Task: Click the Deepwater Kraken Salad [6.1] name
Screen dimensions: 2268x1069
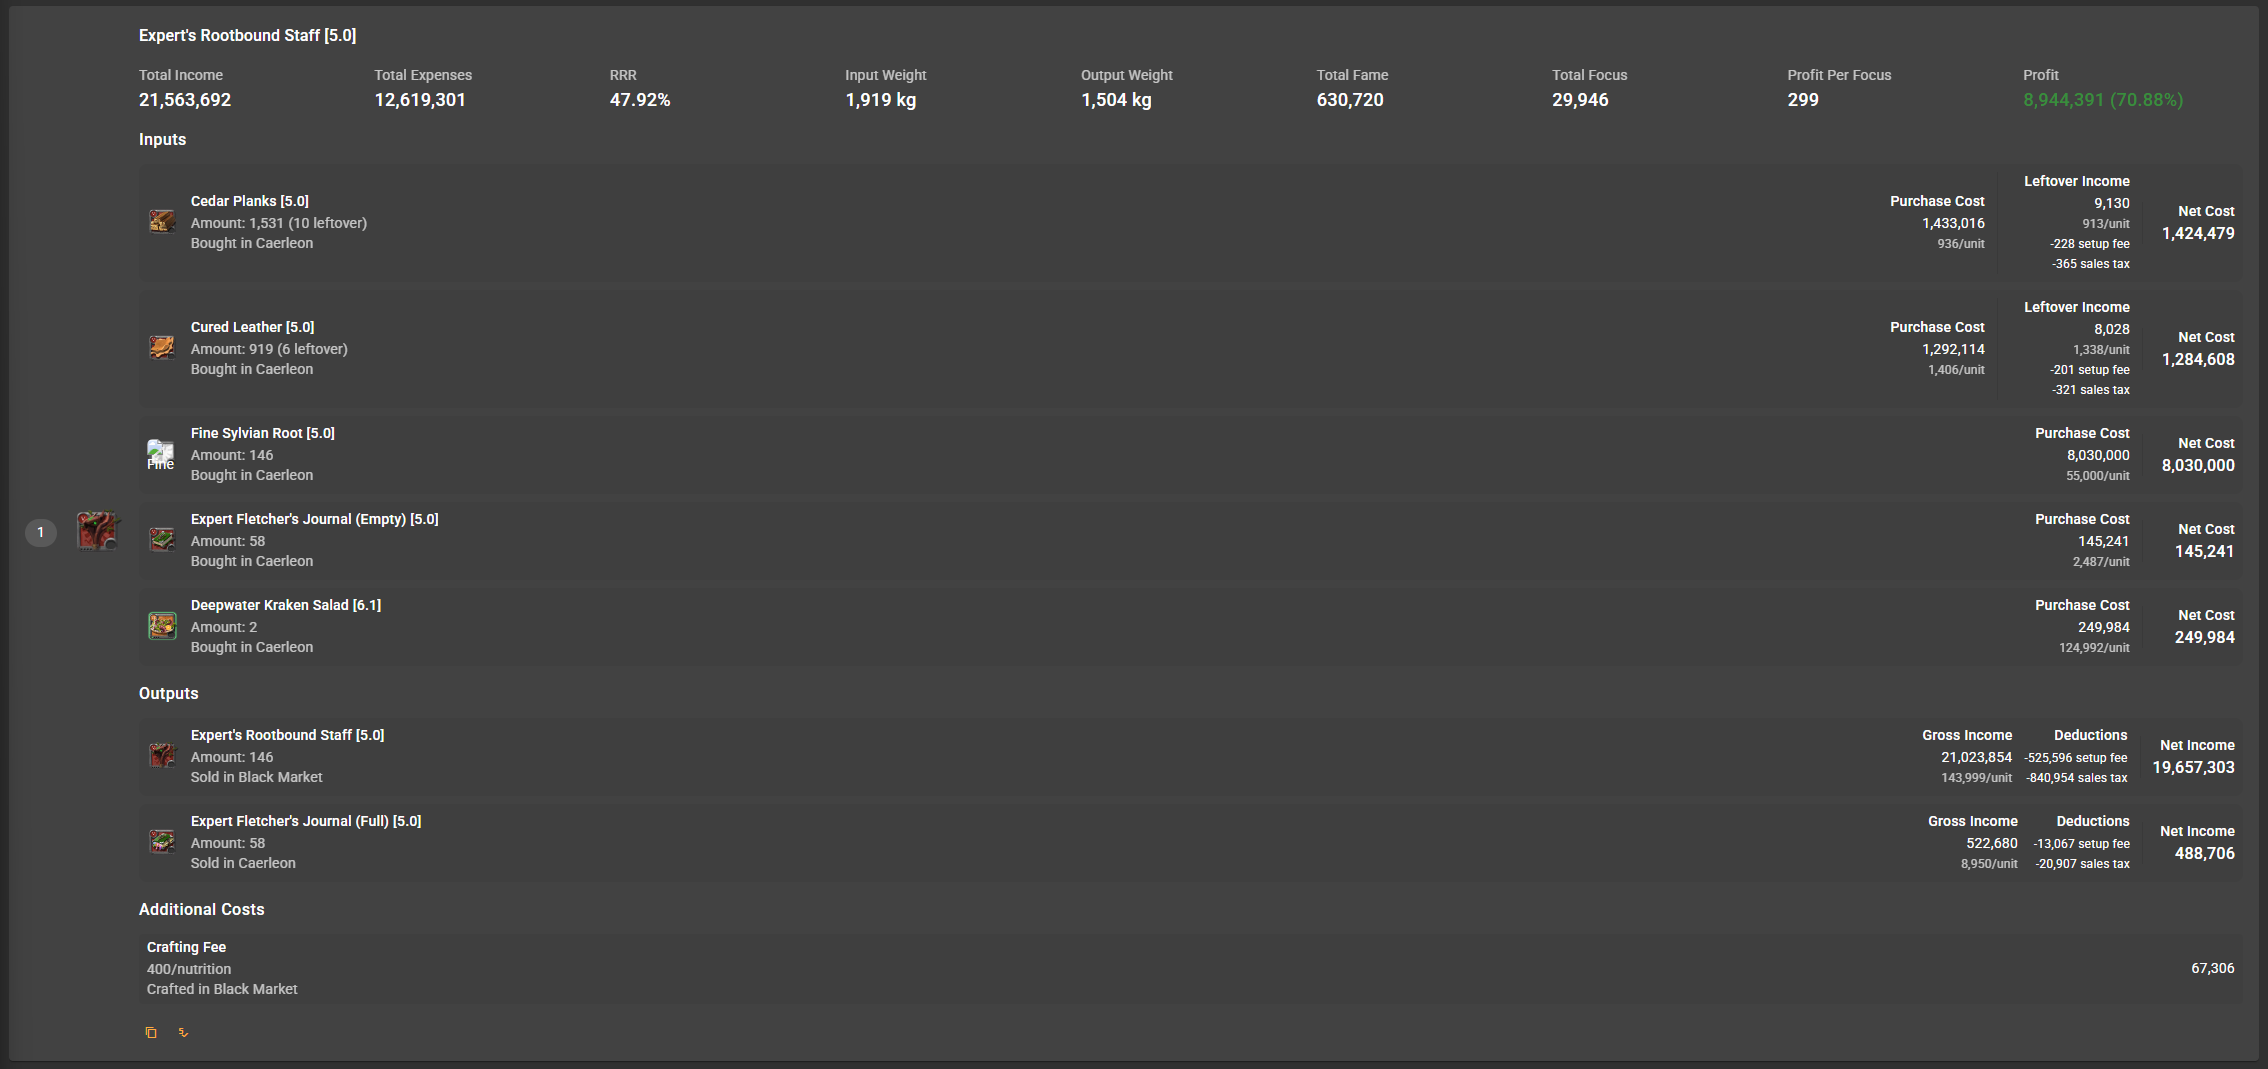Action: (x=286, y=605)
